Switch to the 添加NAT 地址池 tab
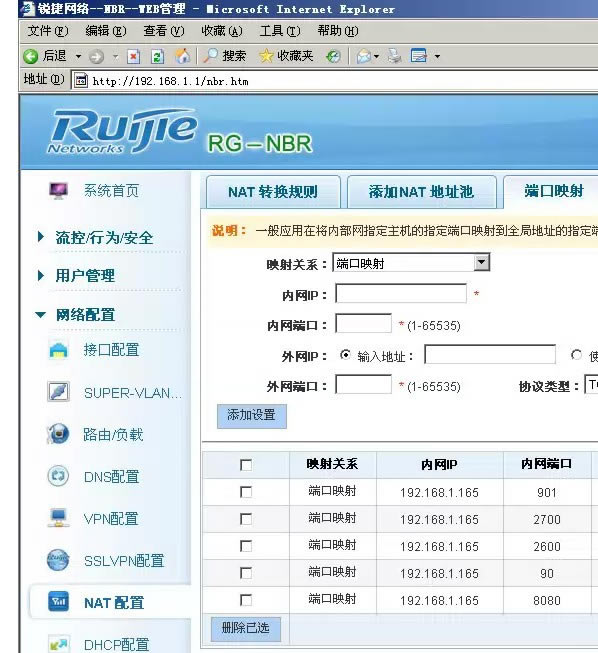This screenshot has height=653, width=598. click(421, 192)
